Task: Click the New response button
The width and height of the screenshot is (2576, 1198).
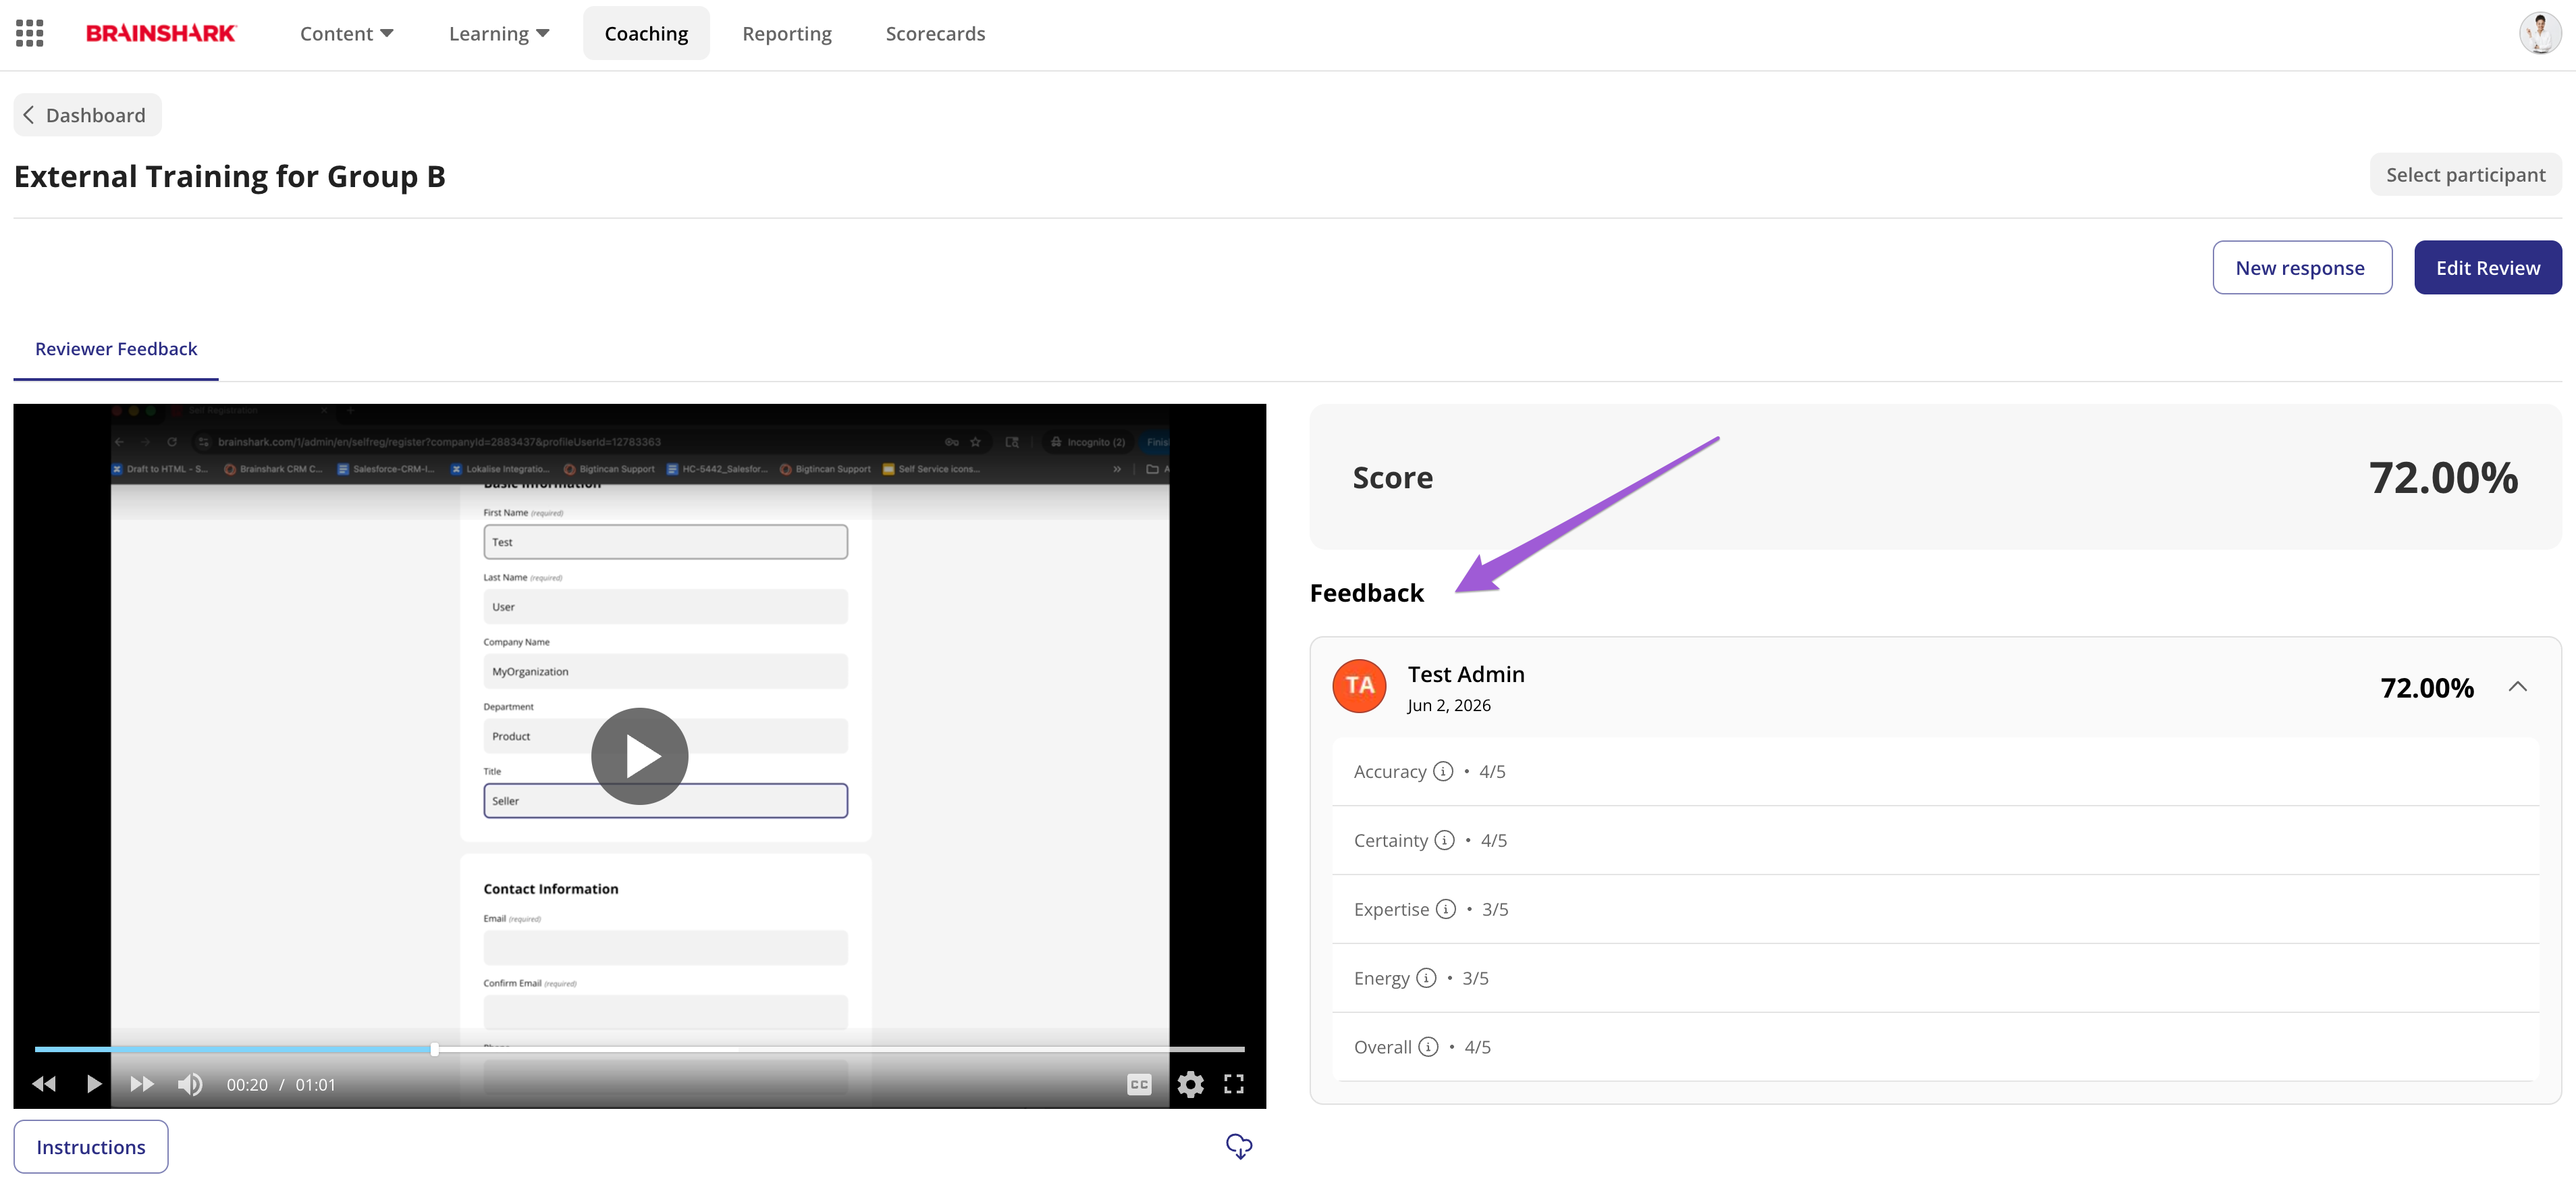Action: point(2301,268)
